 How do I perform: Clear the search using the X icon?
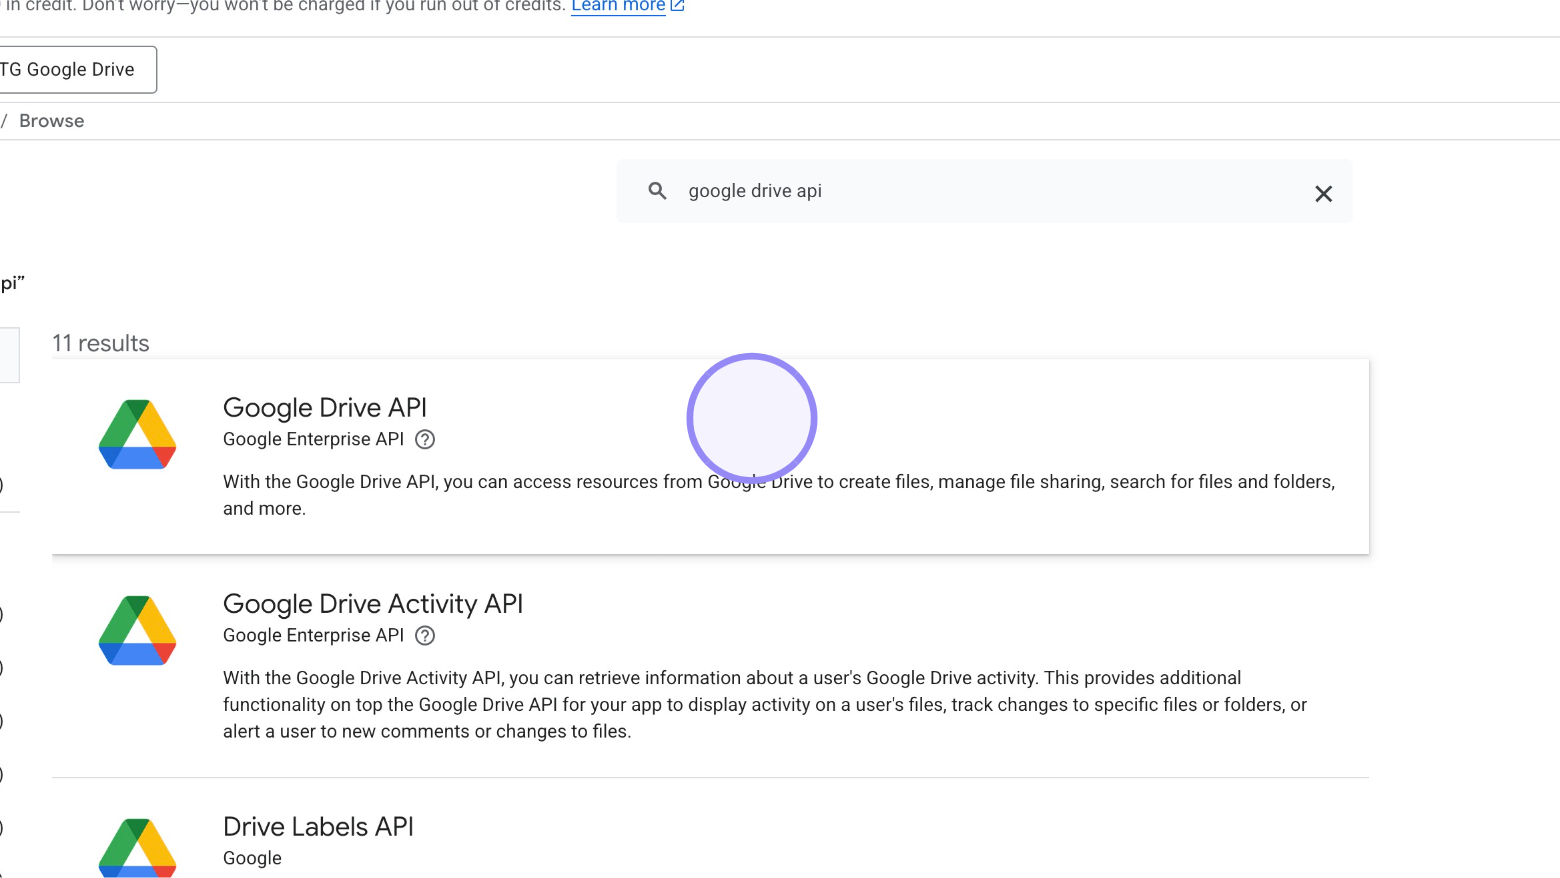(x=1323, y=193)
